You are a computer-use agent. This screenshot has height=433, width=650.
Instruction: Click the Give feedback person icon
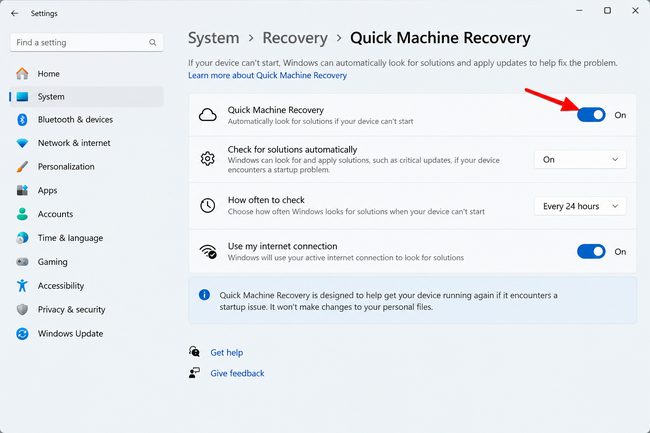(194, 373)
